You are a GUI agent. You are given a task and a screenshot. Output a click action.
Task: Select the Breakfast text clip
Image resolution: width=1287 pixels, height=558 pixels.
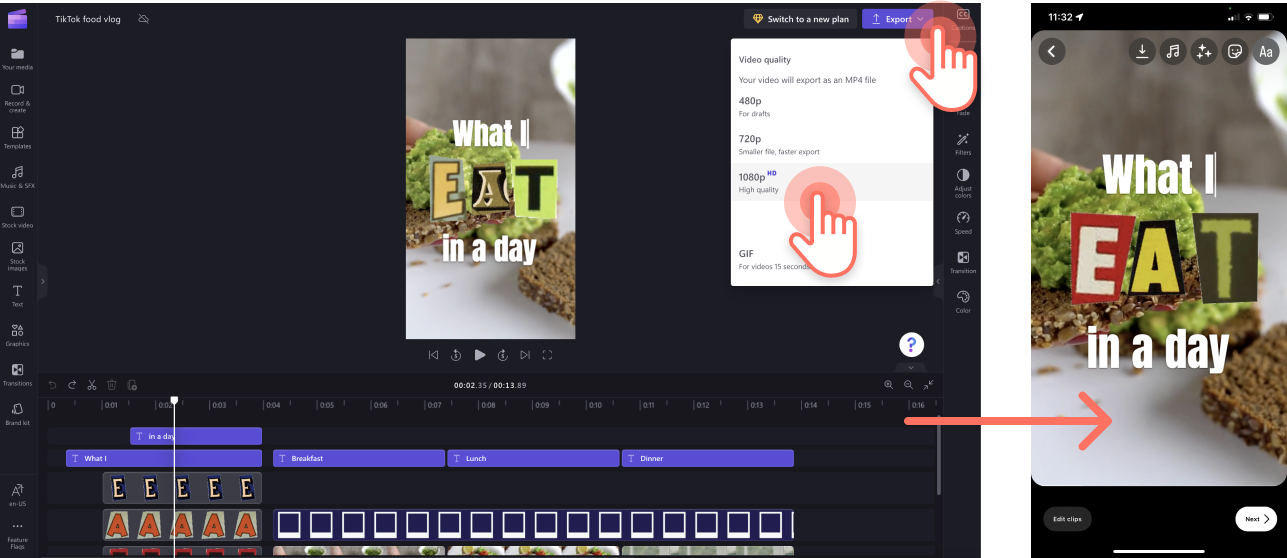point(359,458)
